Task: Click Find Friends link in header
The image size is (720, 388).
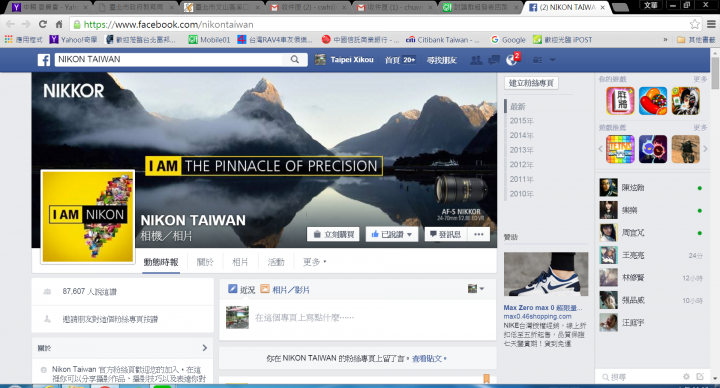Action: coord(441,60)
